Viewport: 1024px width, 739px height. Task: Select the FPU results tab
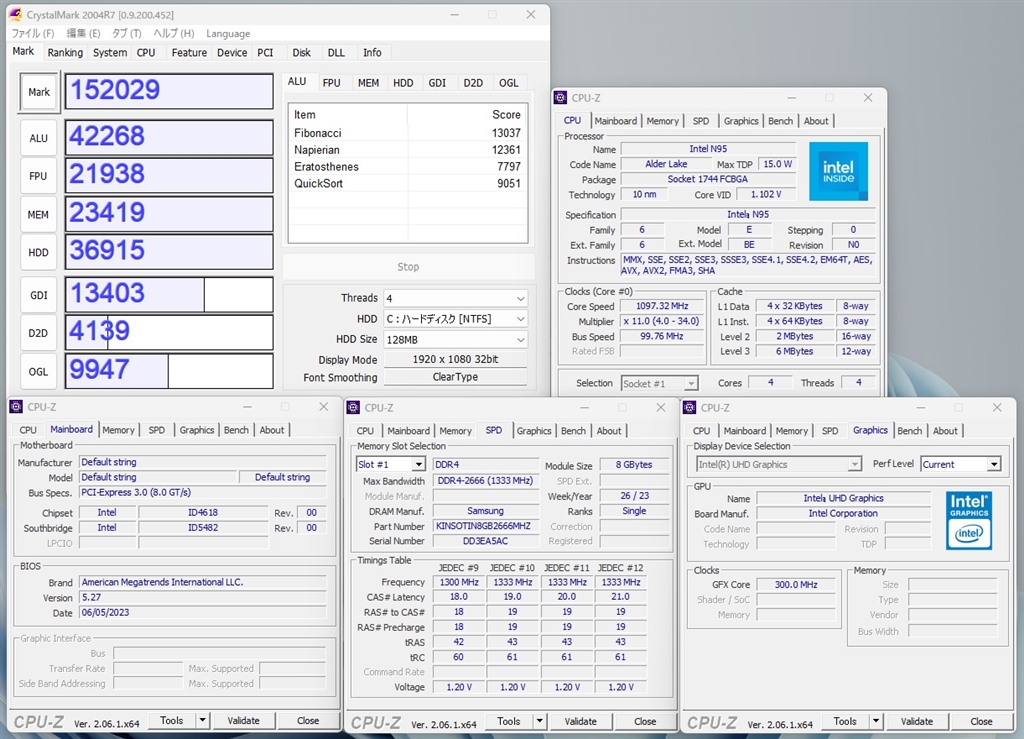point(331,83)
